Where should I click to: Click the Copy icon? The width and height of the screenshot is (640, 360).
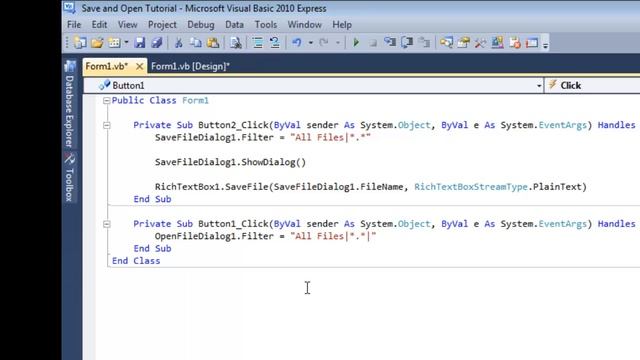coord(196,42)
